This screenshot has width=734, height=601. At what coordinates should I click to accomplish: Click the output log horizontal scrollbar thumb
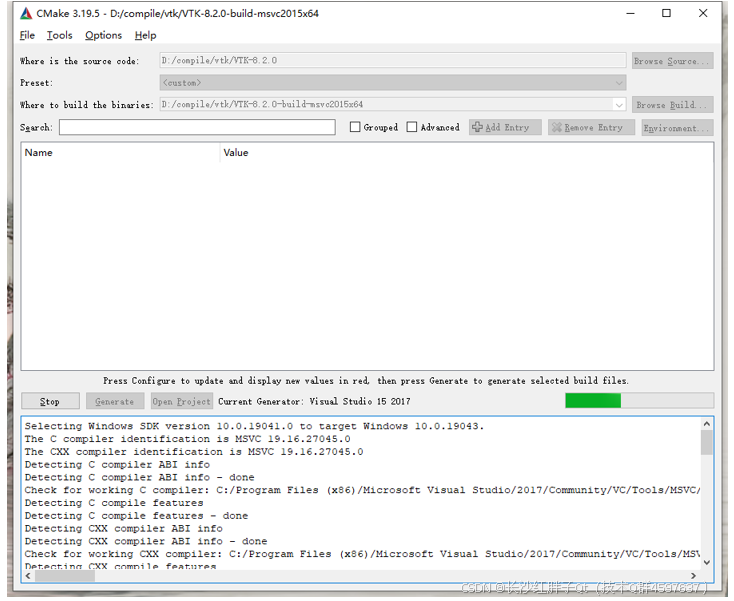pyautogui.click(x=65, y=576)
